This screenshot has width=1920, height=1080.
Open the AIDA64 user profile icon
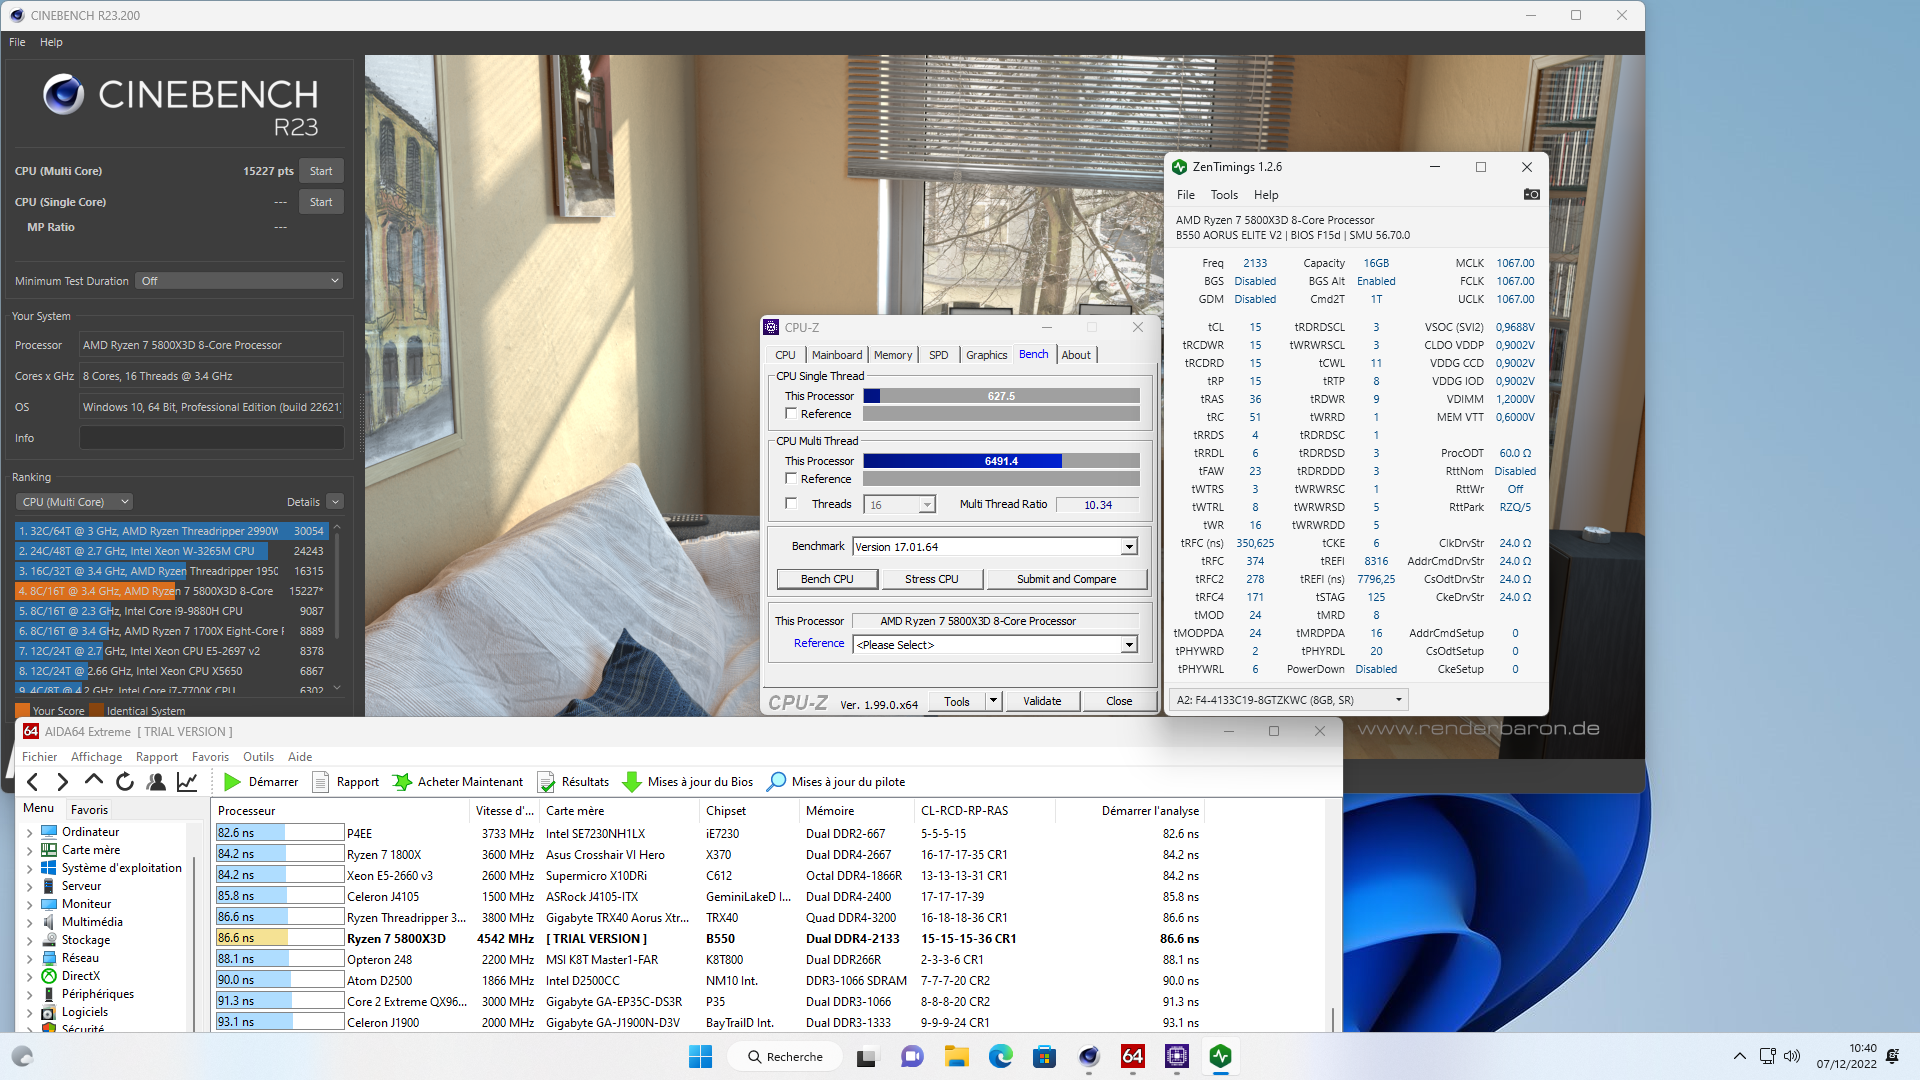156,782
